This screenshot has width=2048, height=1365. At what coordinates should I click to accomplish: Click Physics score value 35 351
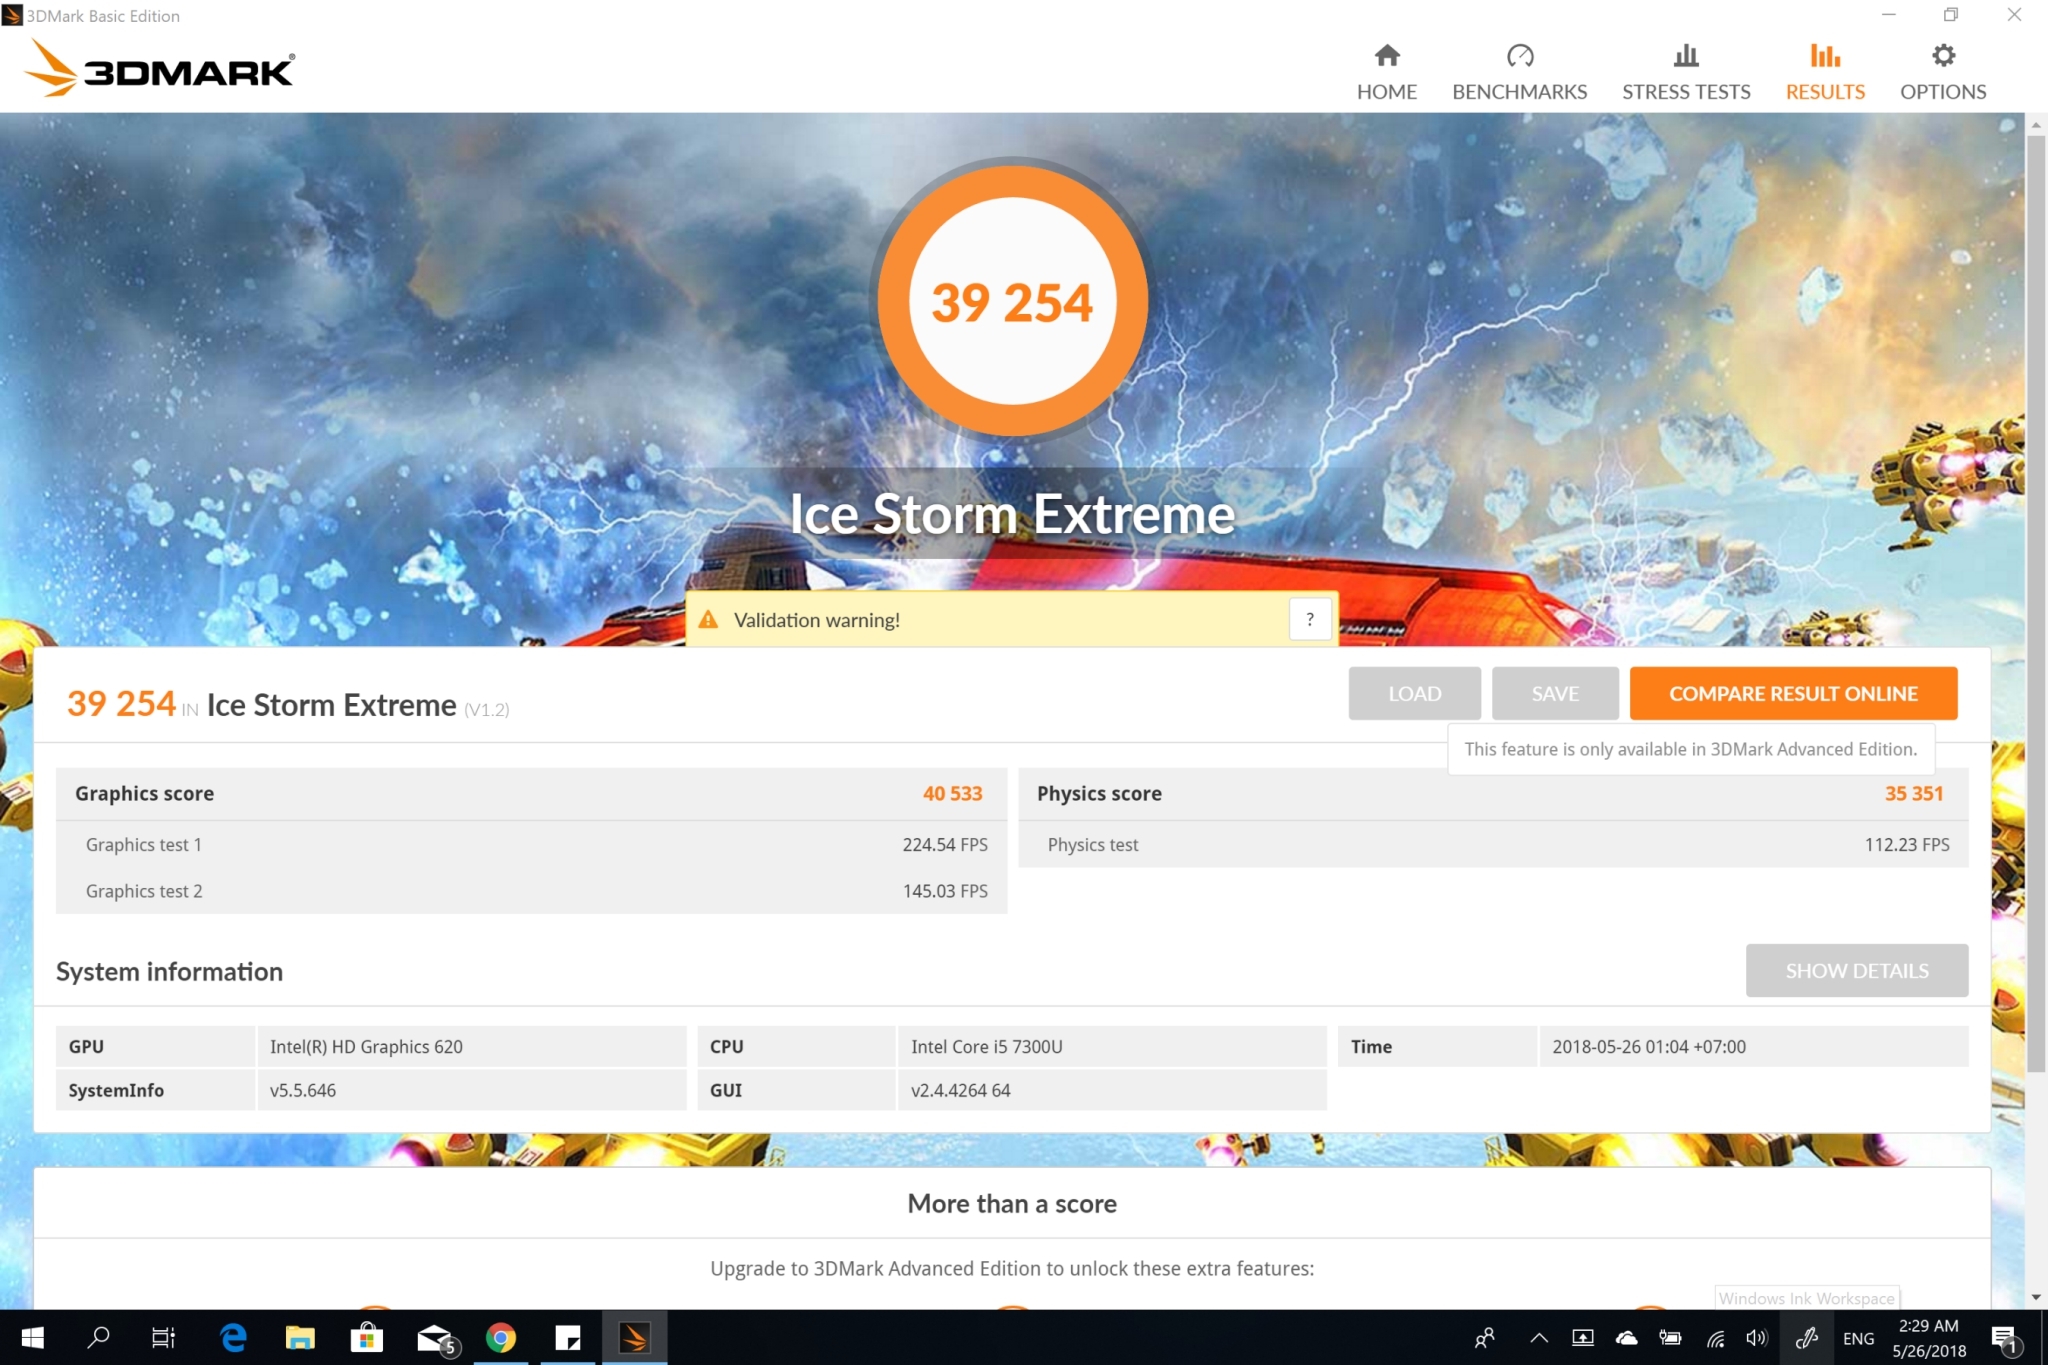coord(1914,794)
